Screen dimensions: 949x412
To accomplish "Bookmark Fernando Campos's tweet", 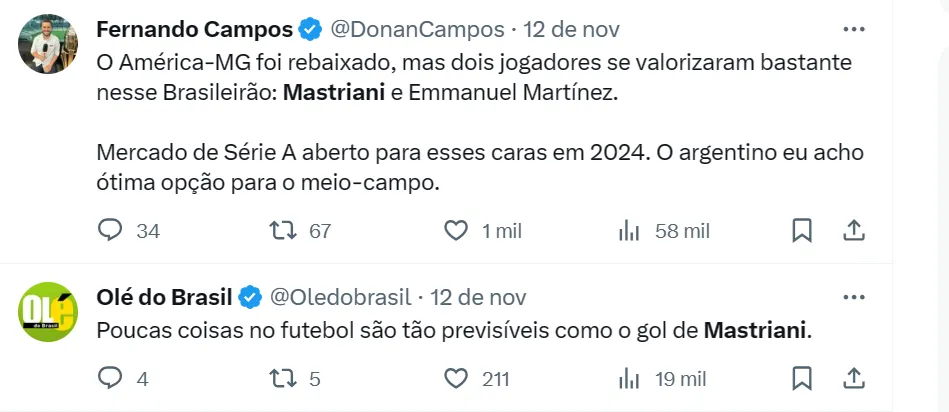I will (802, 231).
